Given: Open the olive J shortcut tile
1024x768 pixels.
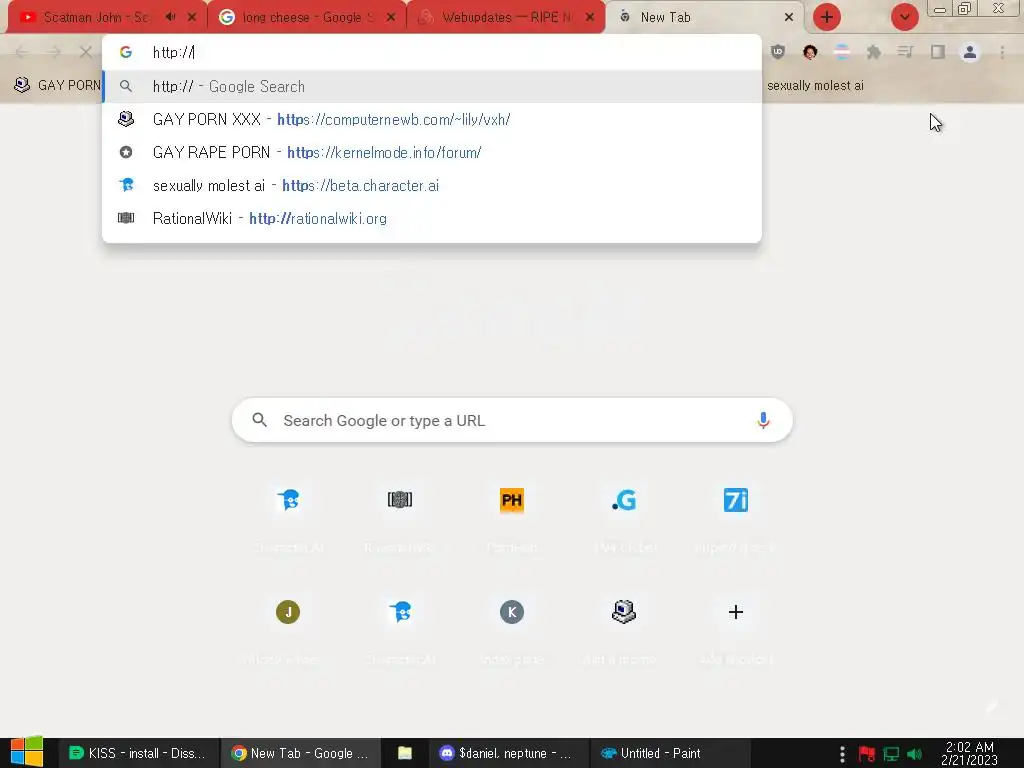Looking at the screenshot, I should (x=288, y=612).
